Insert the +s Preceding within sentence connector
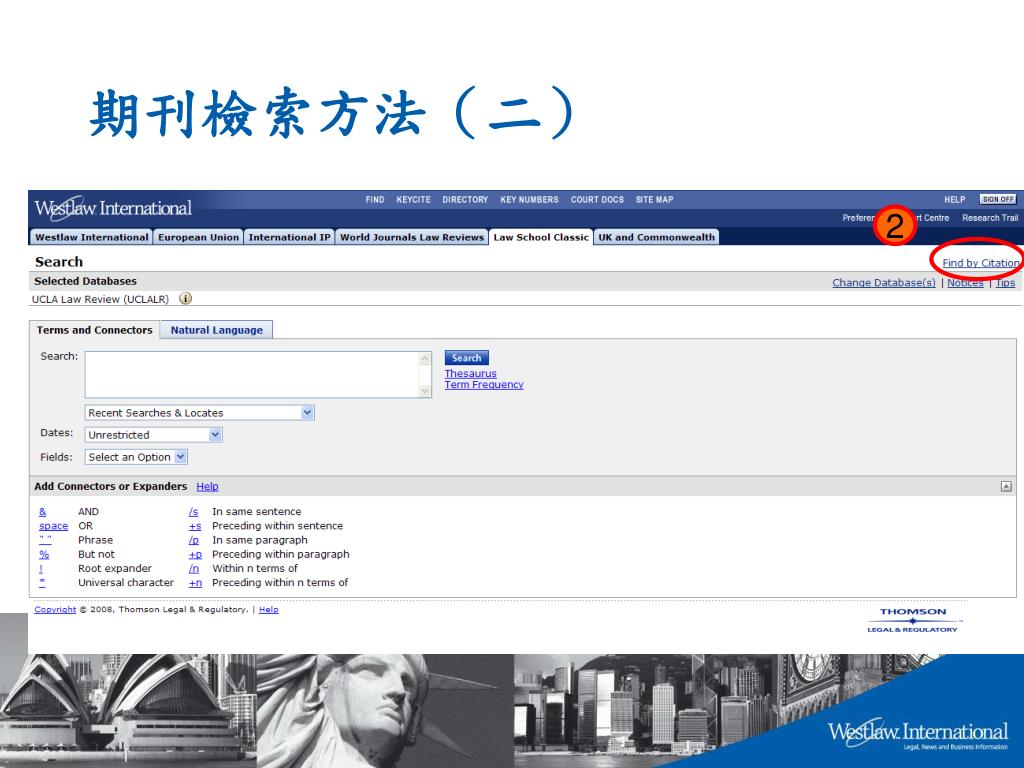 click(195, 526)
